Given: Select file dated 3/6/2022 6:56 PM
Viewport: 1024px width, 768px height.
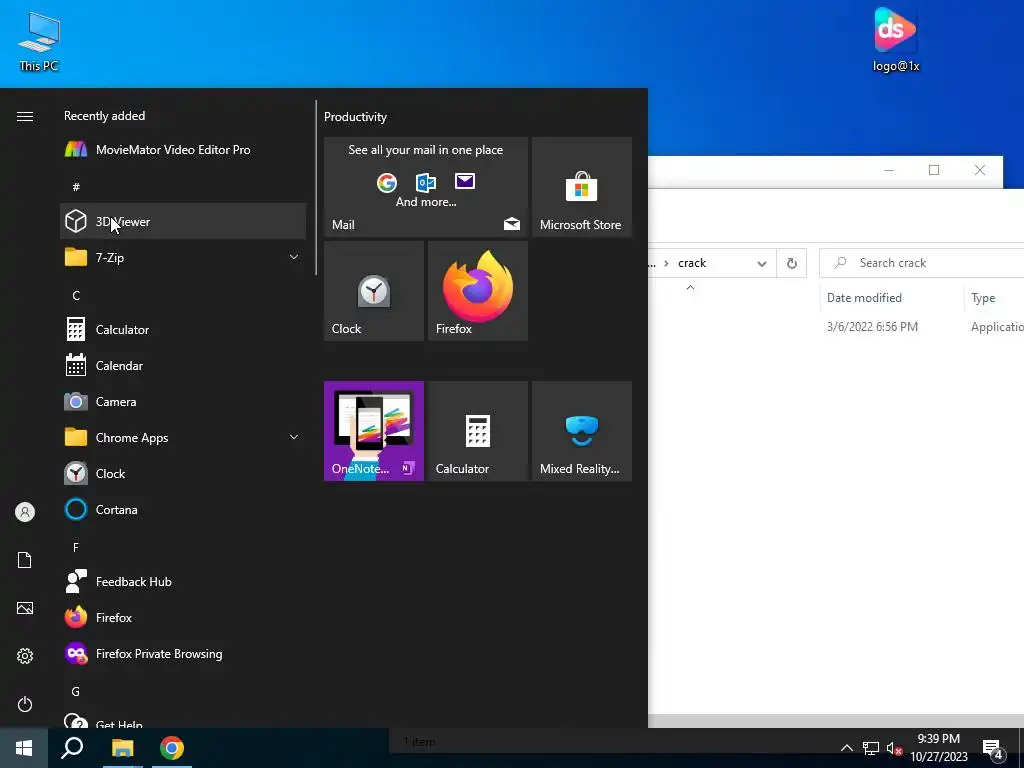Looking at the screenshot, I should pos(872,327).
